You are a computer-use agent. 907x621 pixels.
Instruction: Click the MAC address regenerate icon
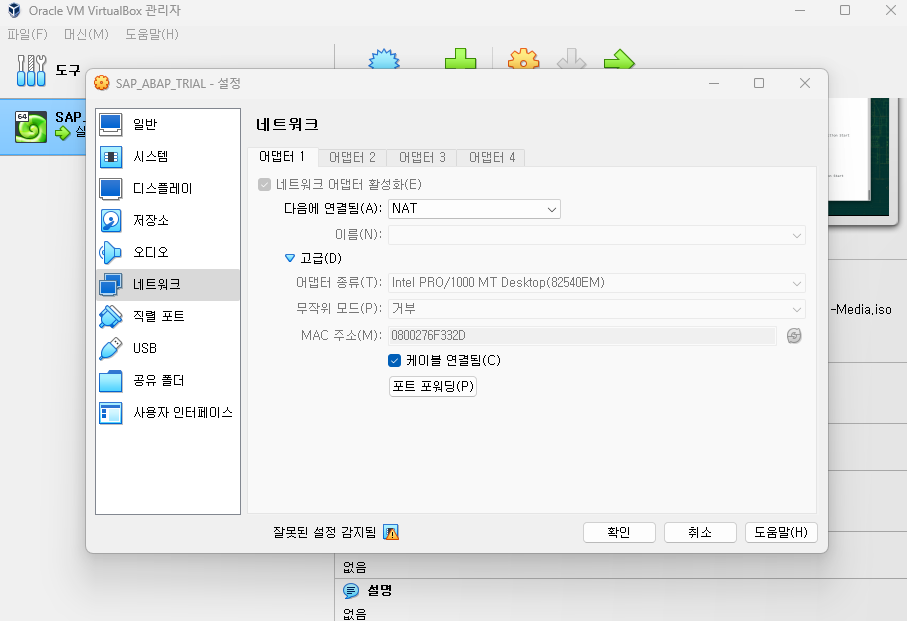[x=794, y=335]
